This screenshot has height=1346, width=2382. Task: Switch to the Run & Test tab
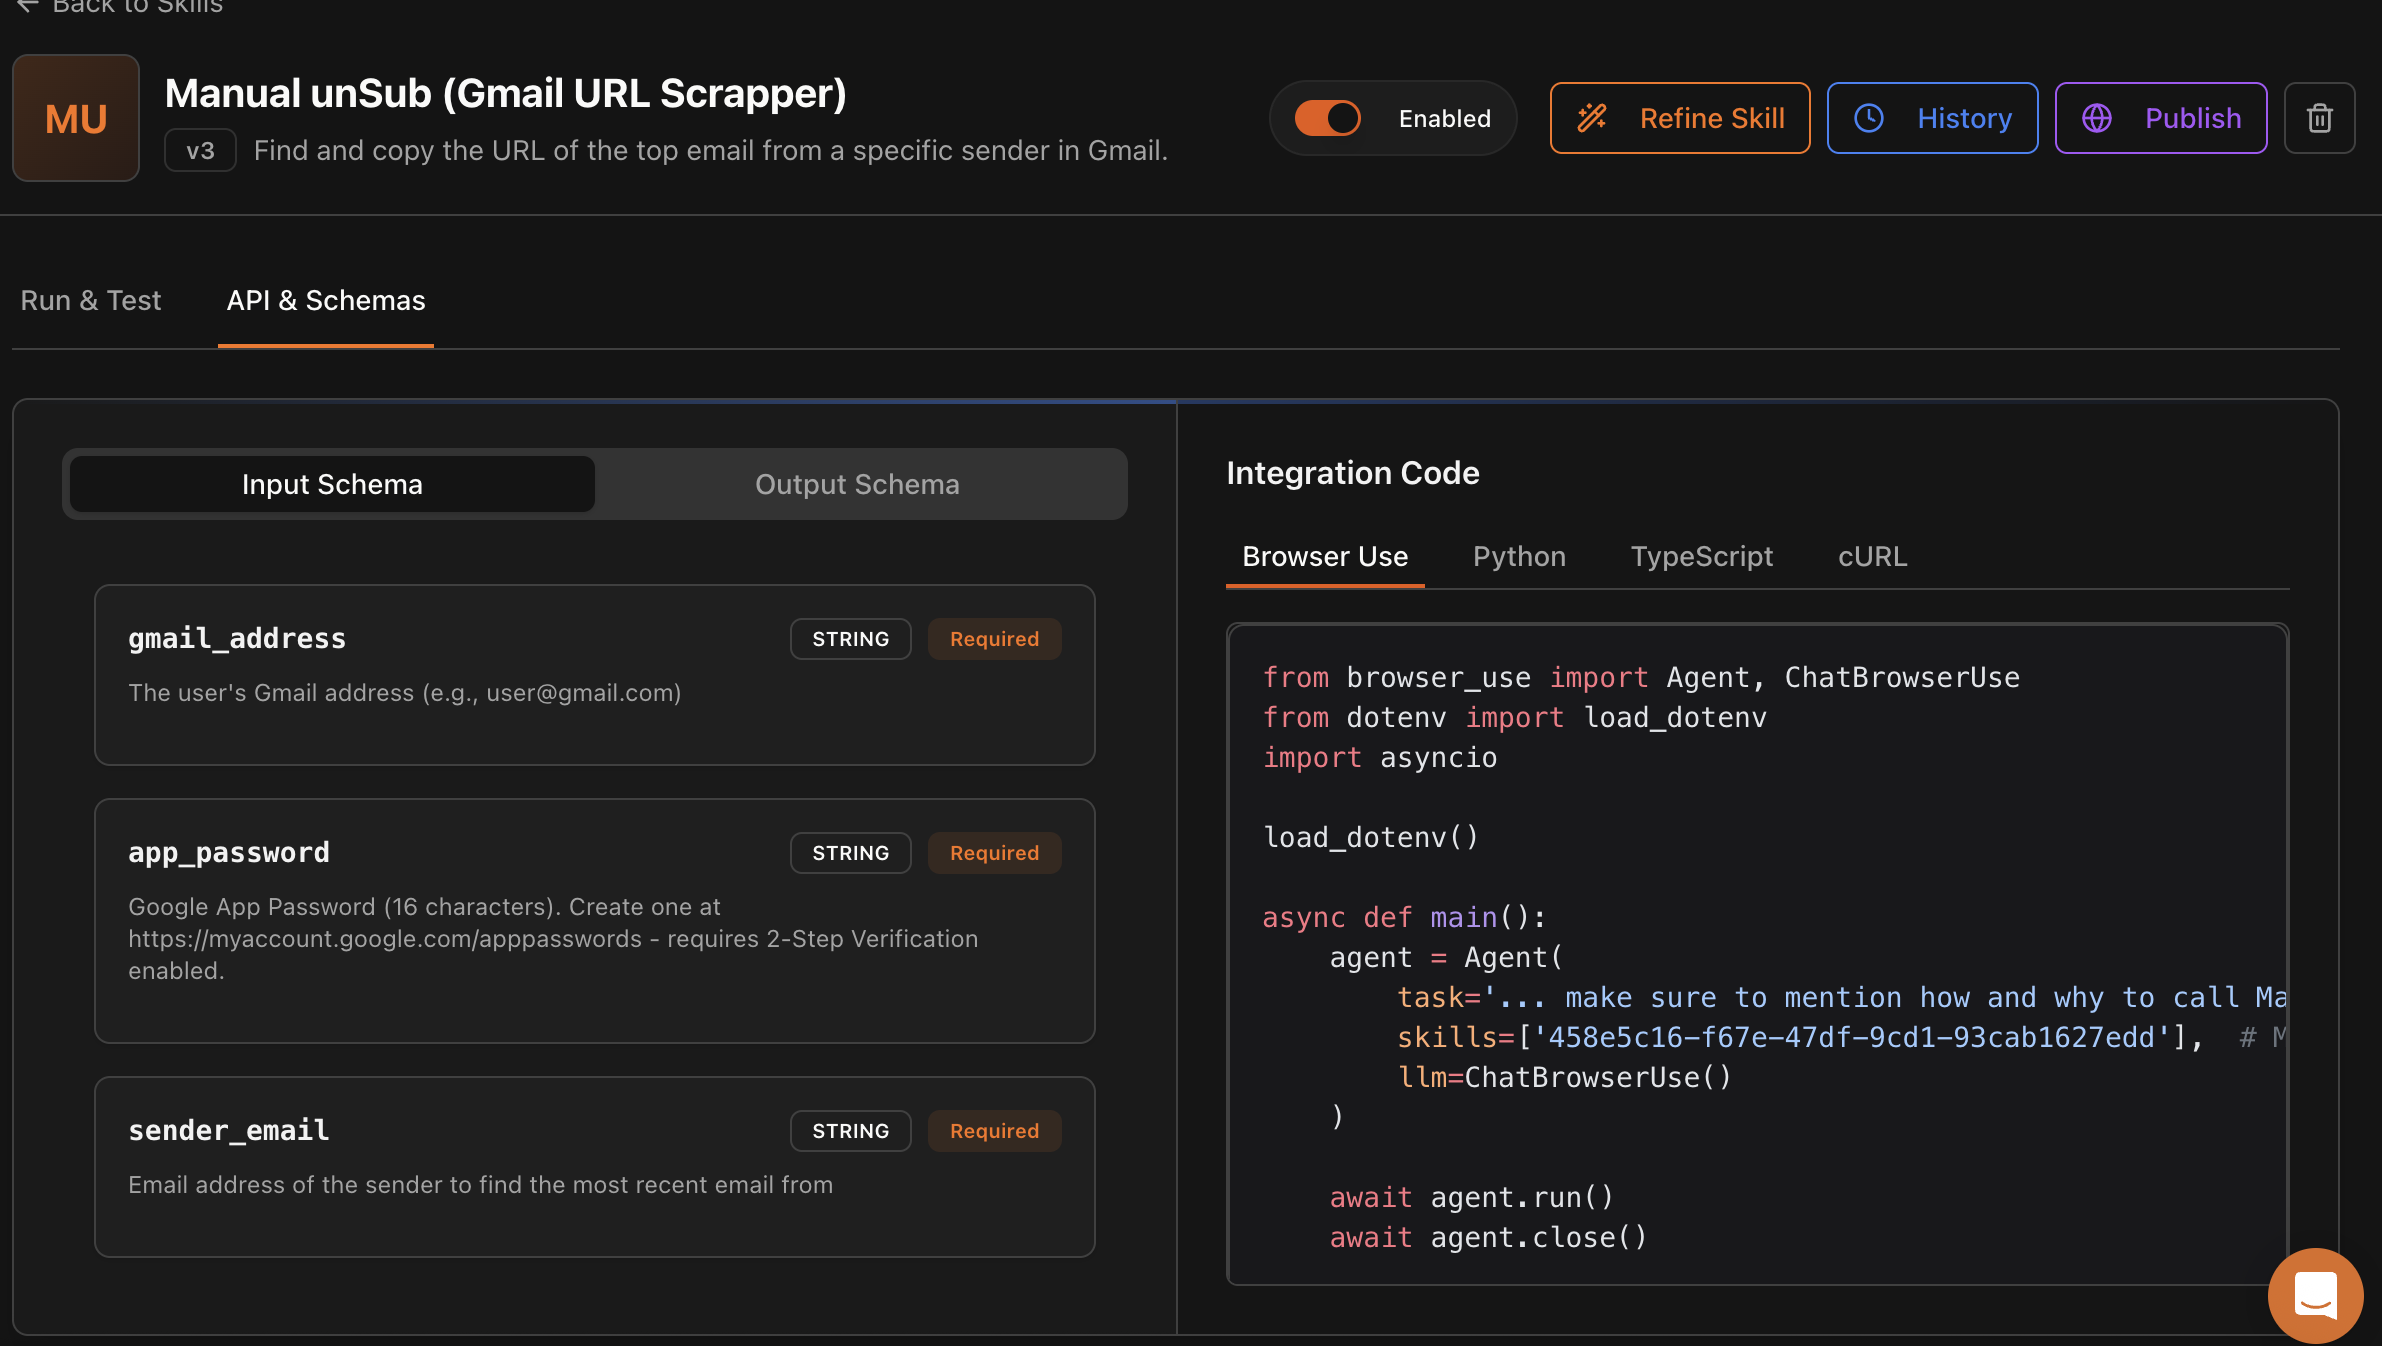pyautogui.click(x=91, y=300)
